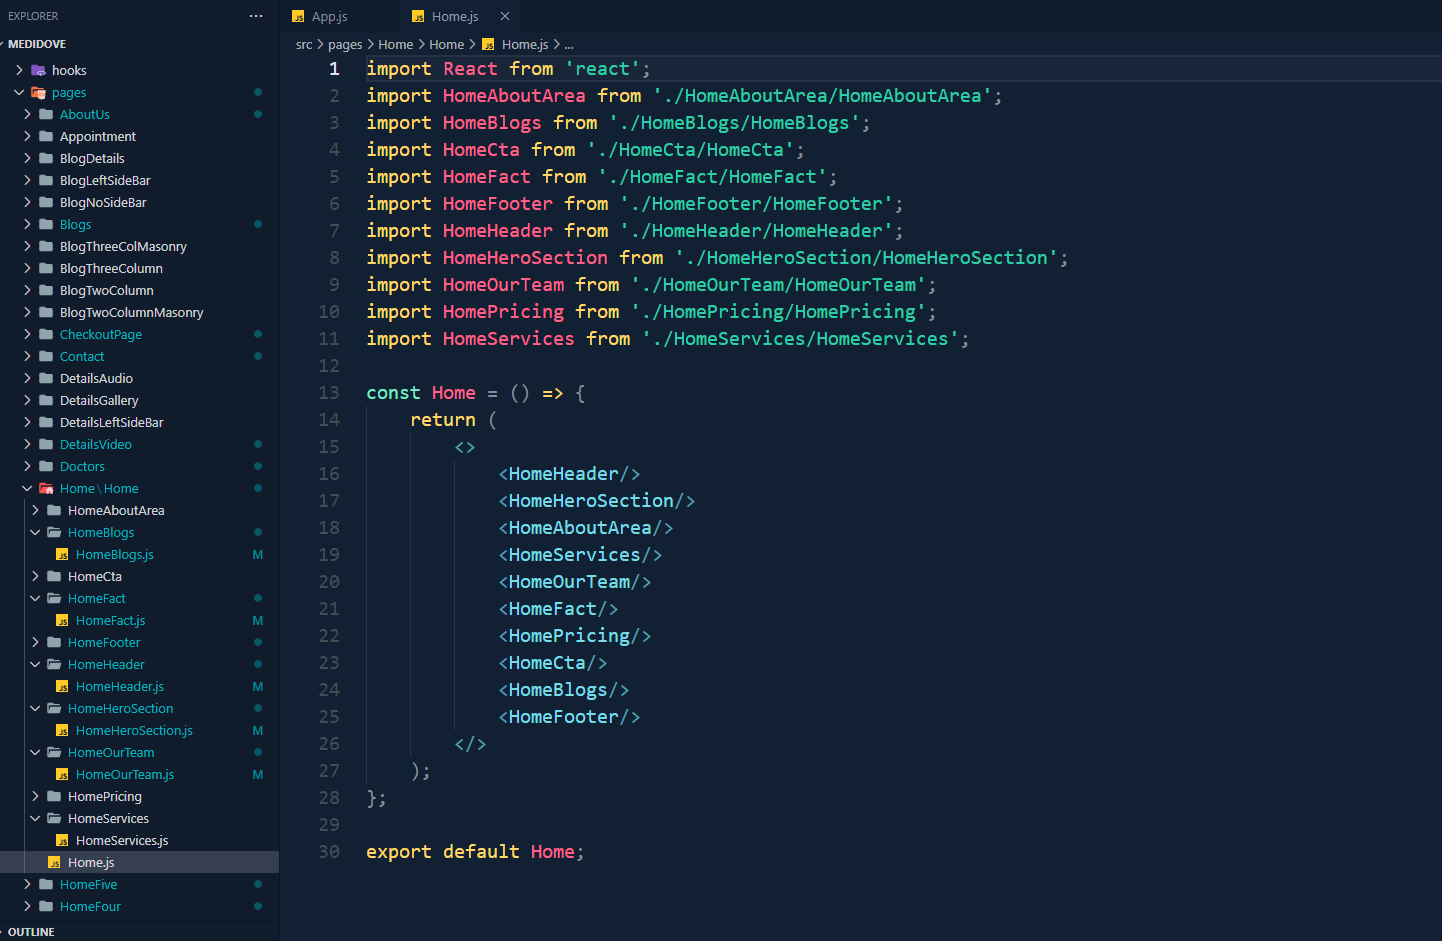Click the HomeFact.js file icon
1442x941 pixels.
62,621
